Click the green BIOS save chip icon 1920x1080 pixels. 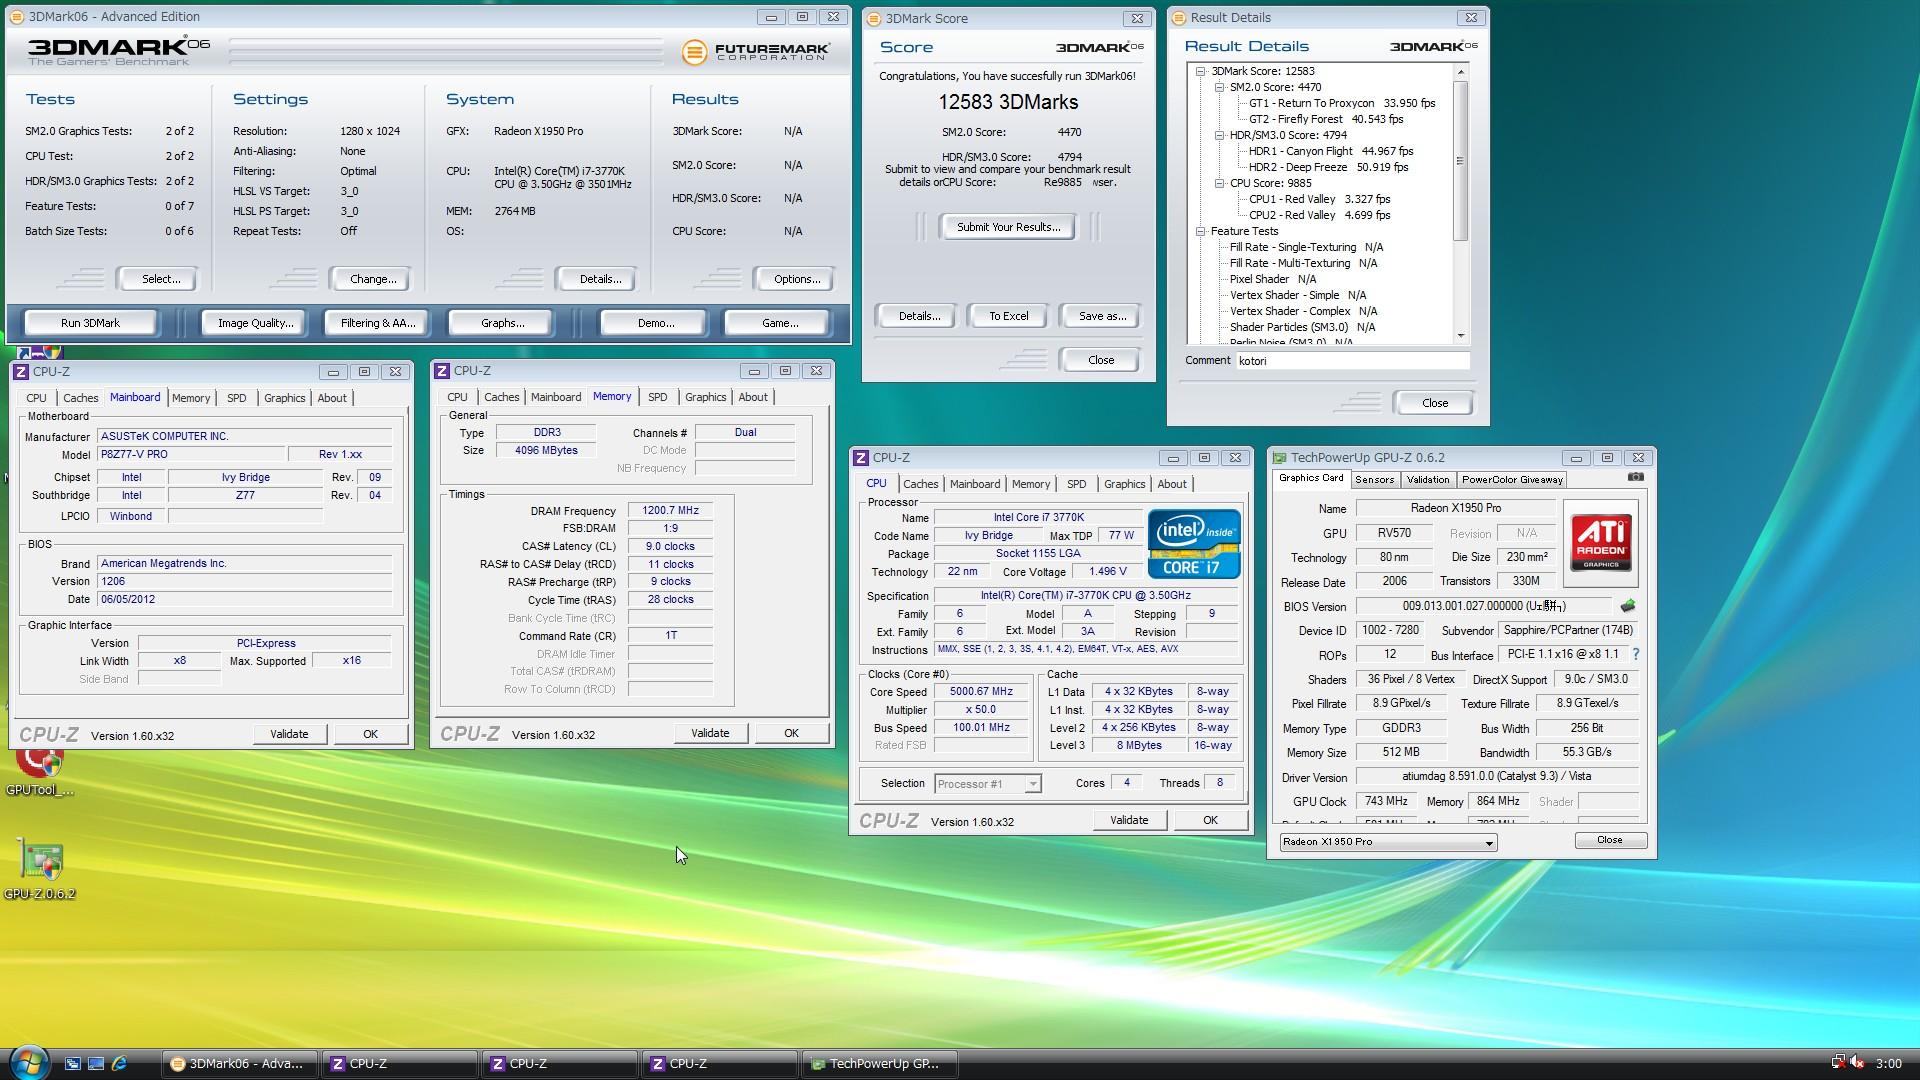tap(1627, 606)
